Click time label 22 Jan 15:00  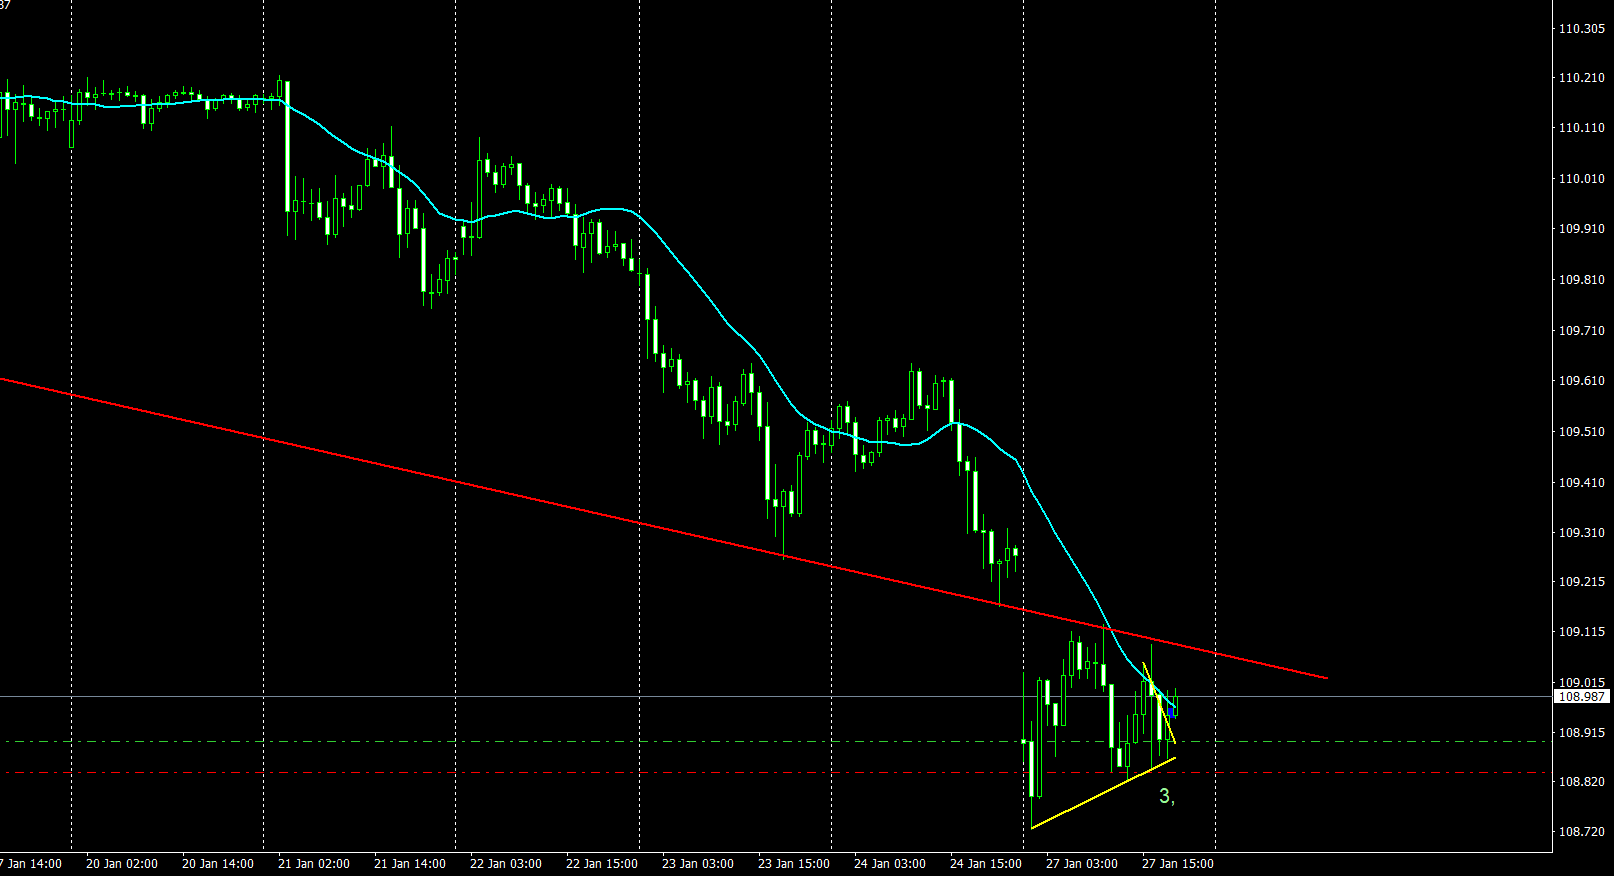[x=602, y=864]
